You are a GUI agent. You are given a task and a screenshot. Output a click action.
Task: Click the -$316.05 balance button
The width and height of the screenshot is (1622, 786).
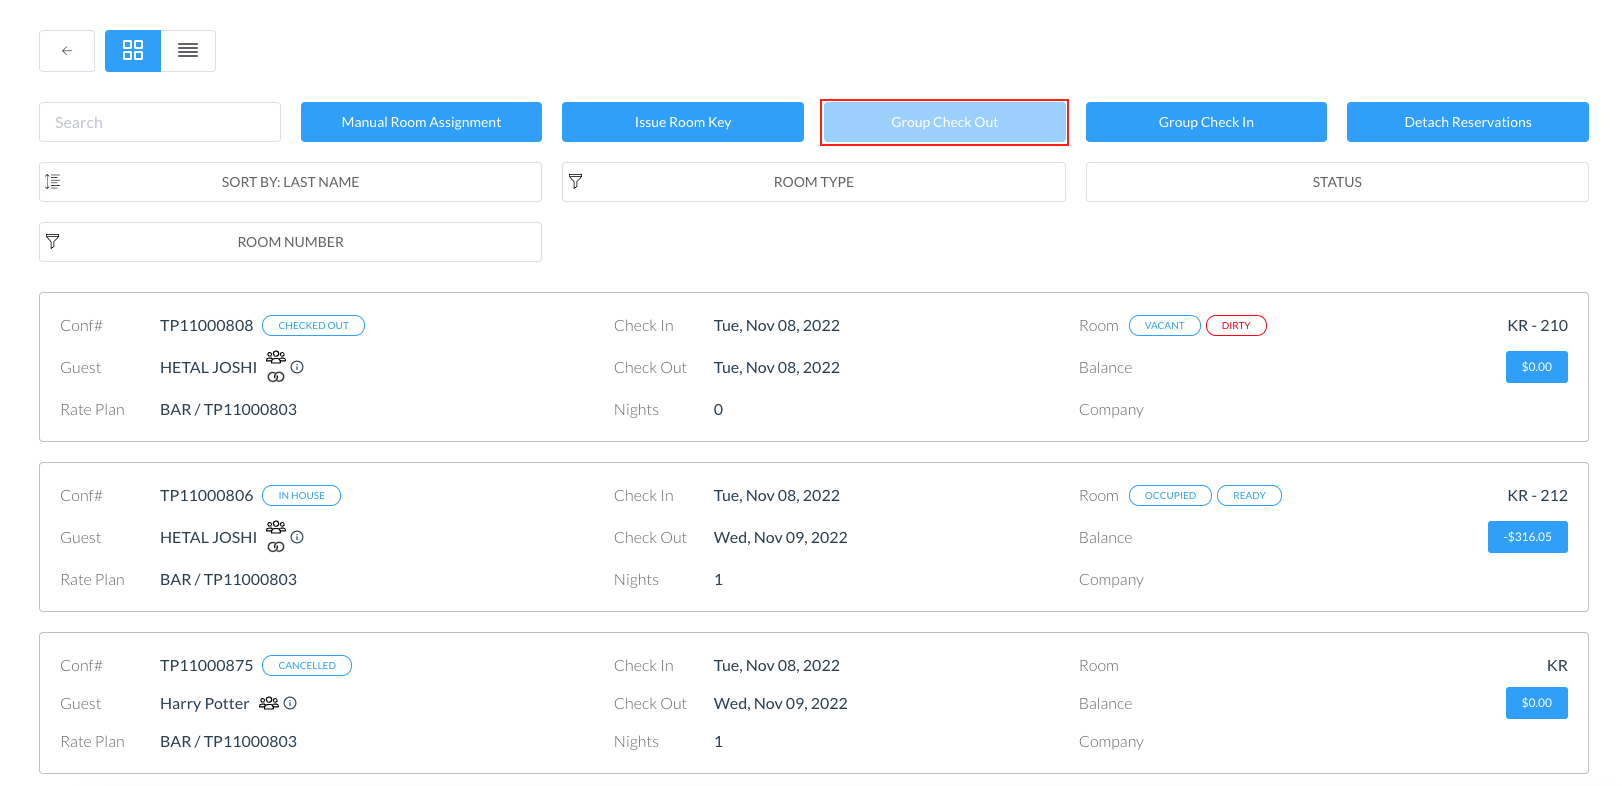click(x=1527, y=537)
